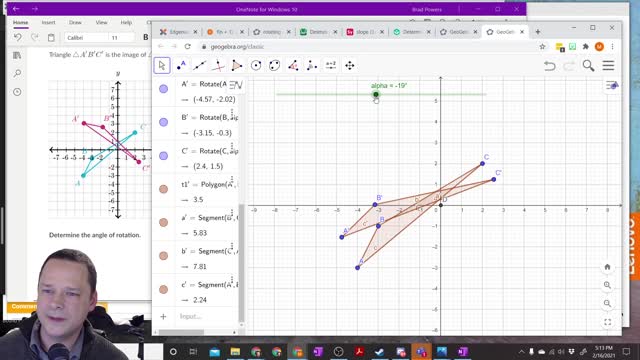
Task: Open a new Chrome tab with plus
Action: tap(538, 32)
